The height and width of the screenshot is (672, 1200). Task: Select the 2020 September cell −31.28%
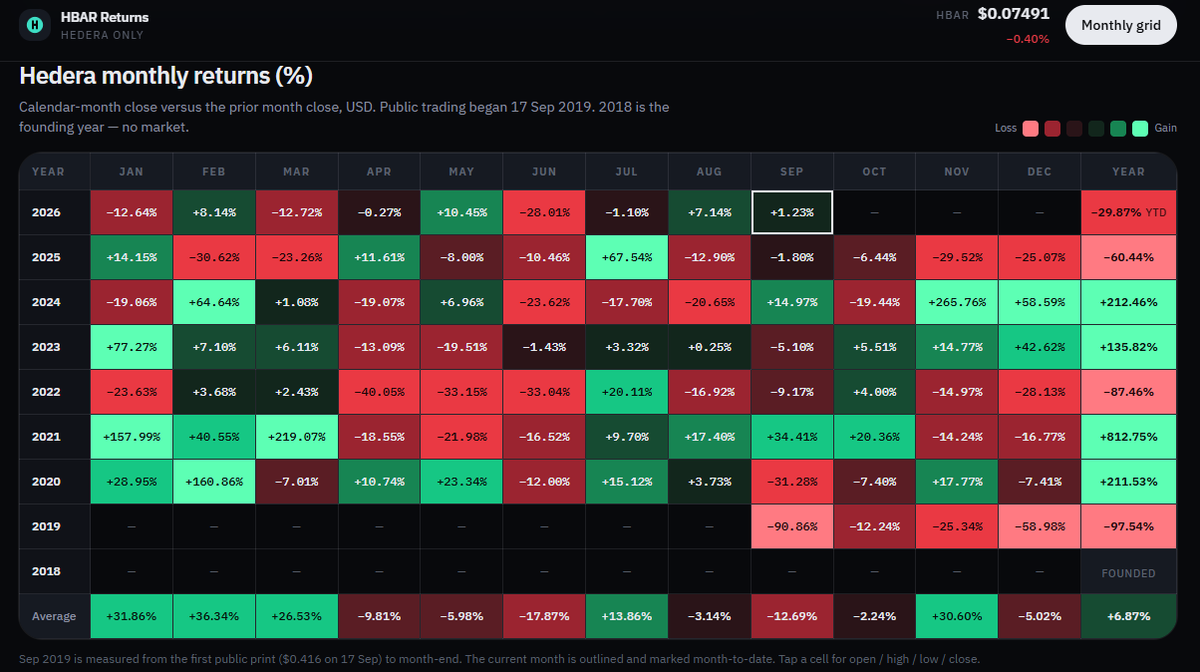coord(792,482)
